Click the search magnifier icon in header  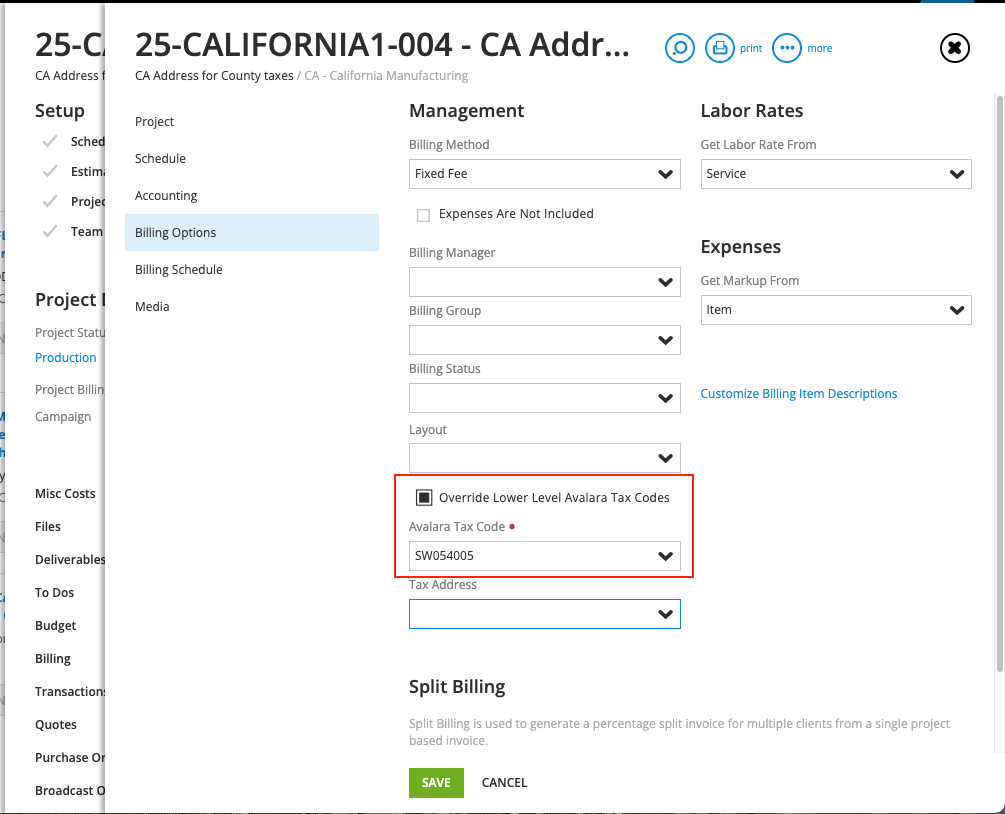pos(679,48)
